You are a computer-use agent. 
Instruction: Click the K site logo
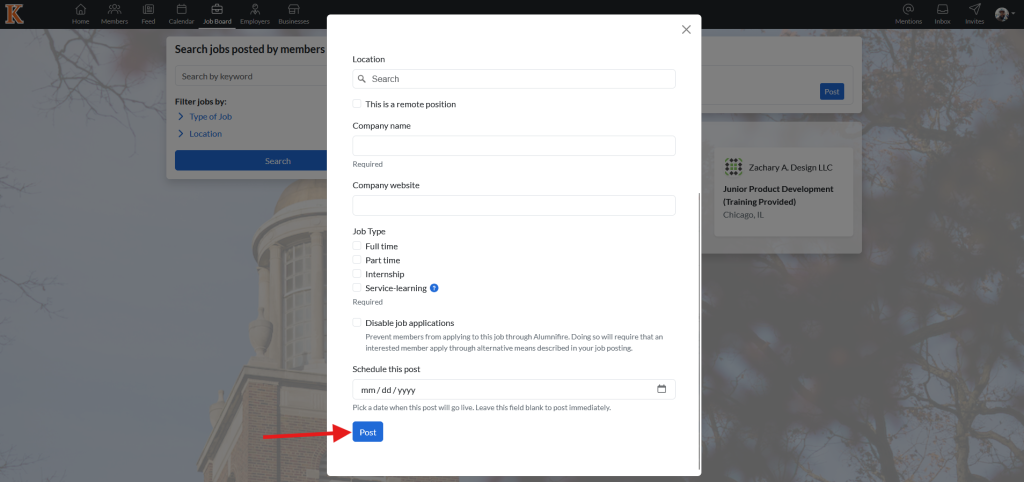tap(14, 14)
